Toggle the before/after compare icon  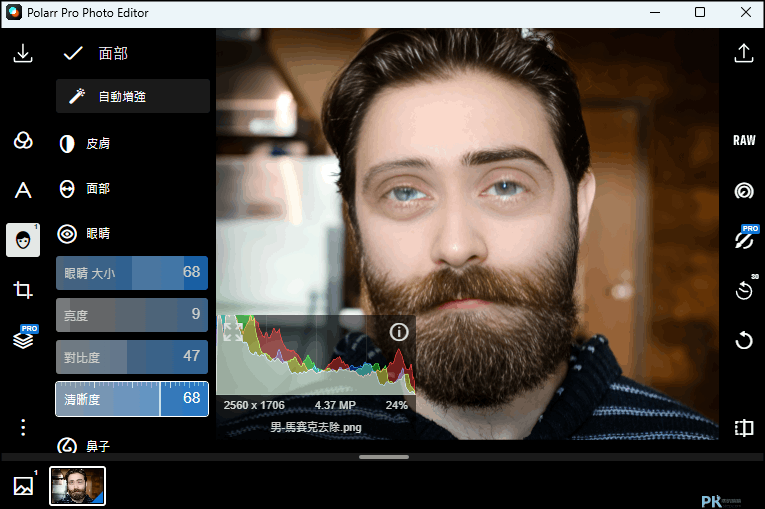[744, 428]
